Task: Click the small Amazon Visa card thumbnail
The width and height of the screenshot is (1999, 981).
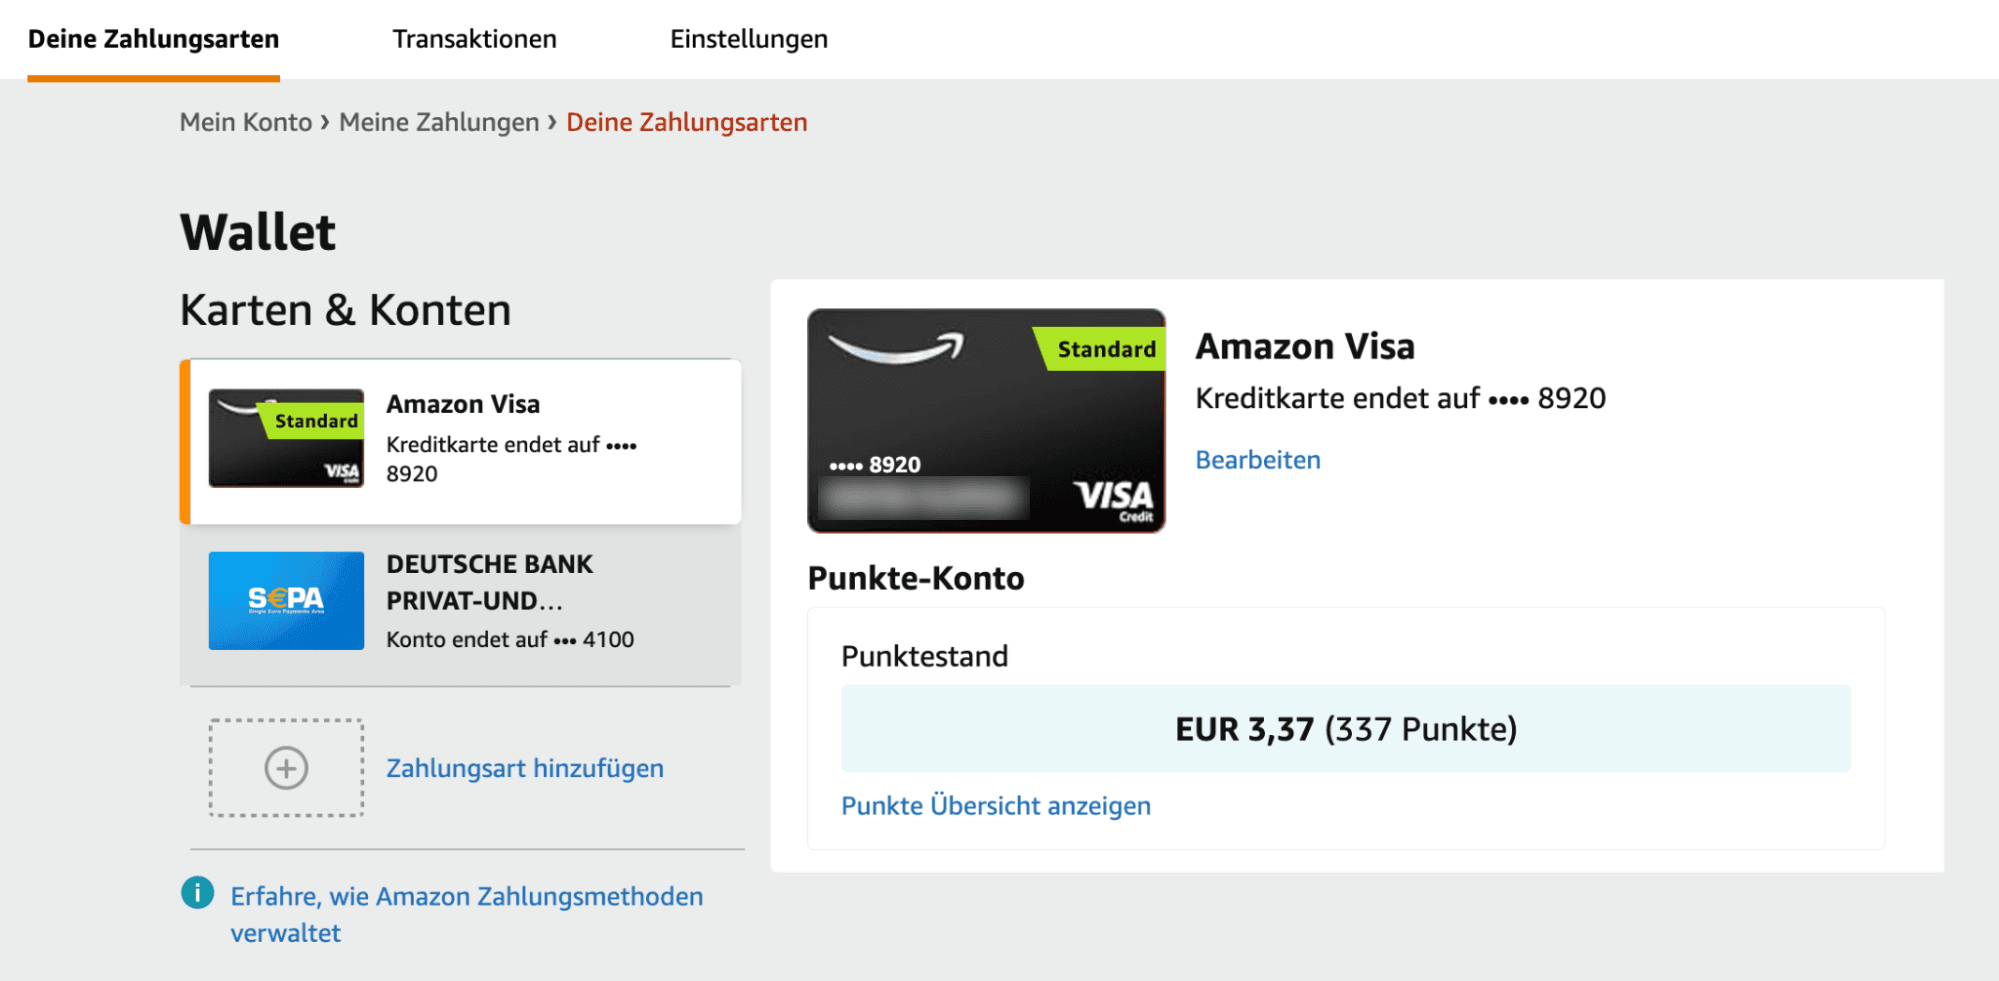Action: pos(286,438)
